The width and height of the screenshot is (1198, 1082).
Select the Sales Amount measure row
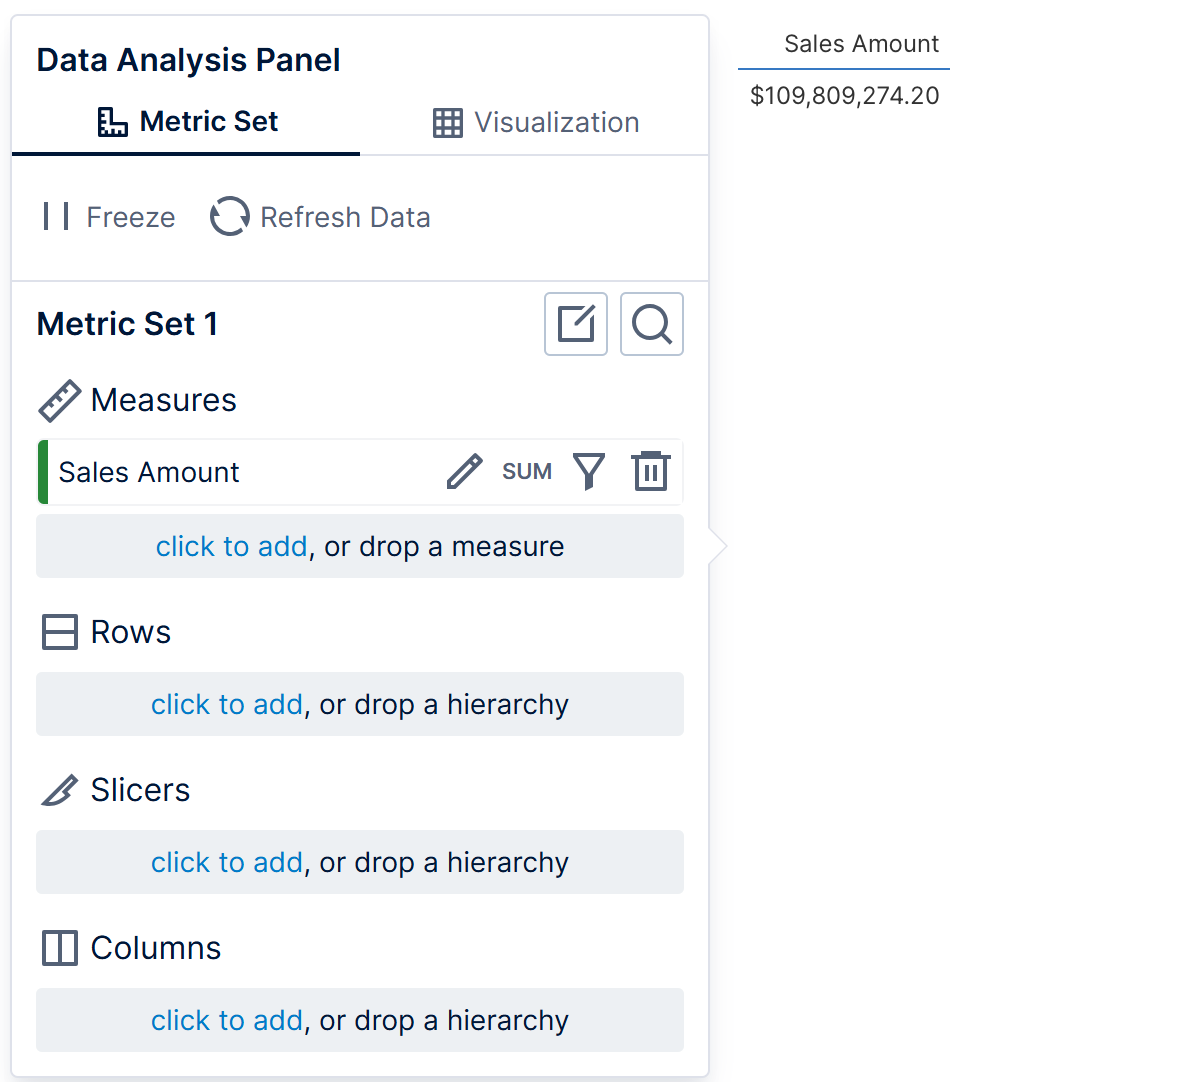pyautogui.click(x=360, y=472)
